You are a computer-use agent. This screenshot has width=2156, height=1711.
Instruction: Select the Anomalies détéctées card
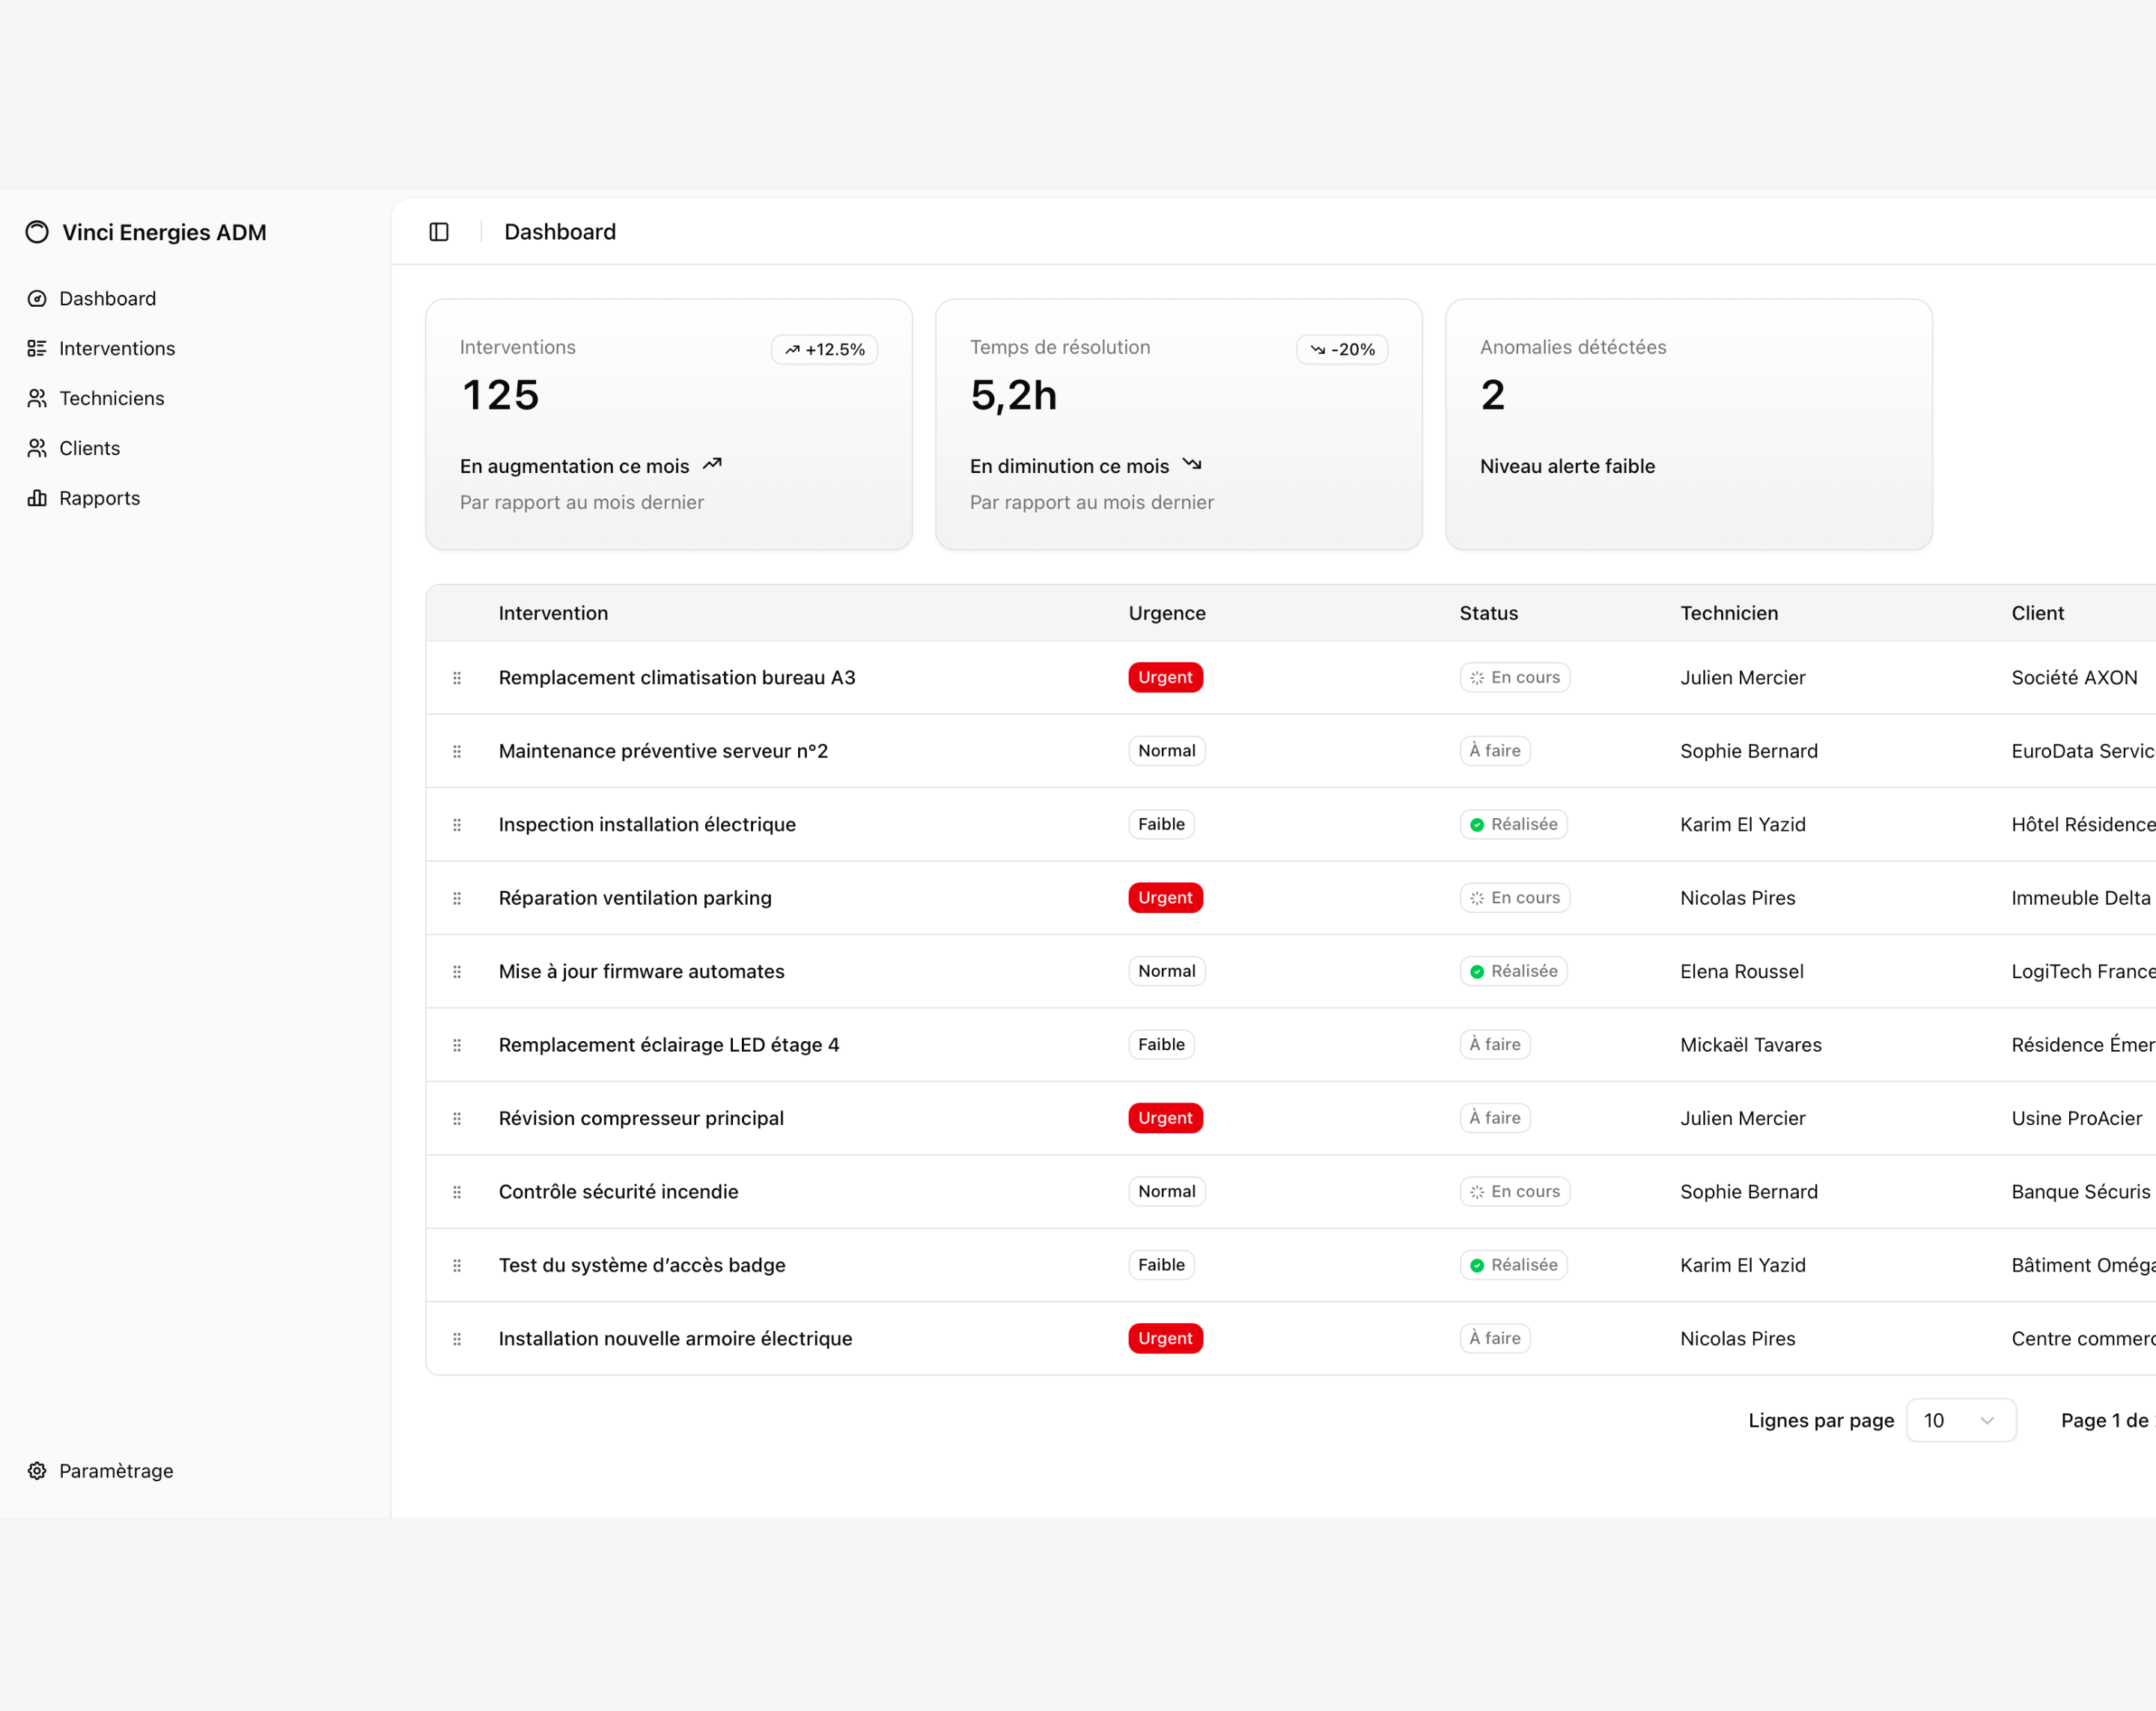(x=1689, y=424)
